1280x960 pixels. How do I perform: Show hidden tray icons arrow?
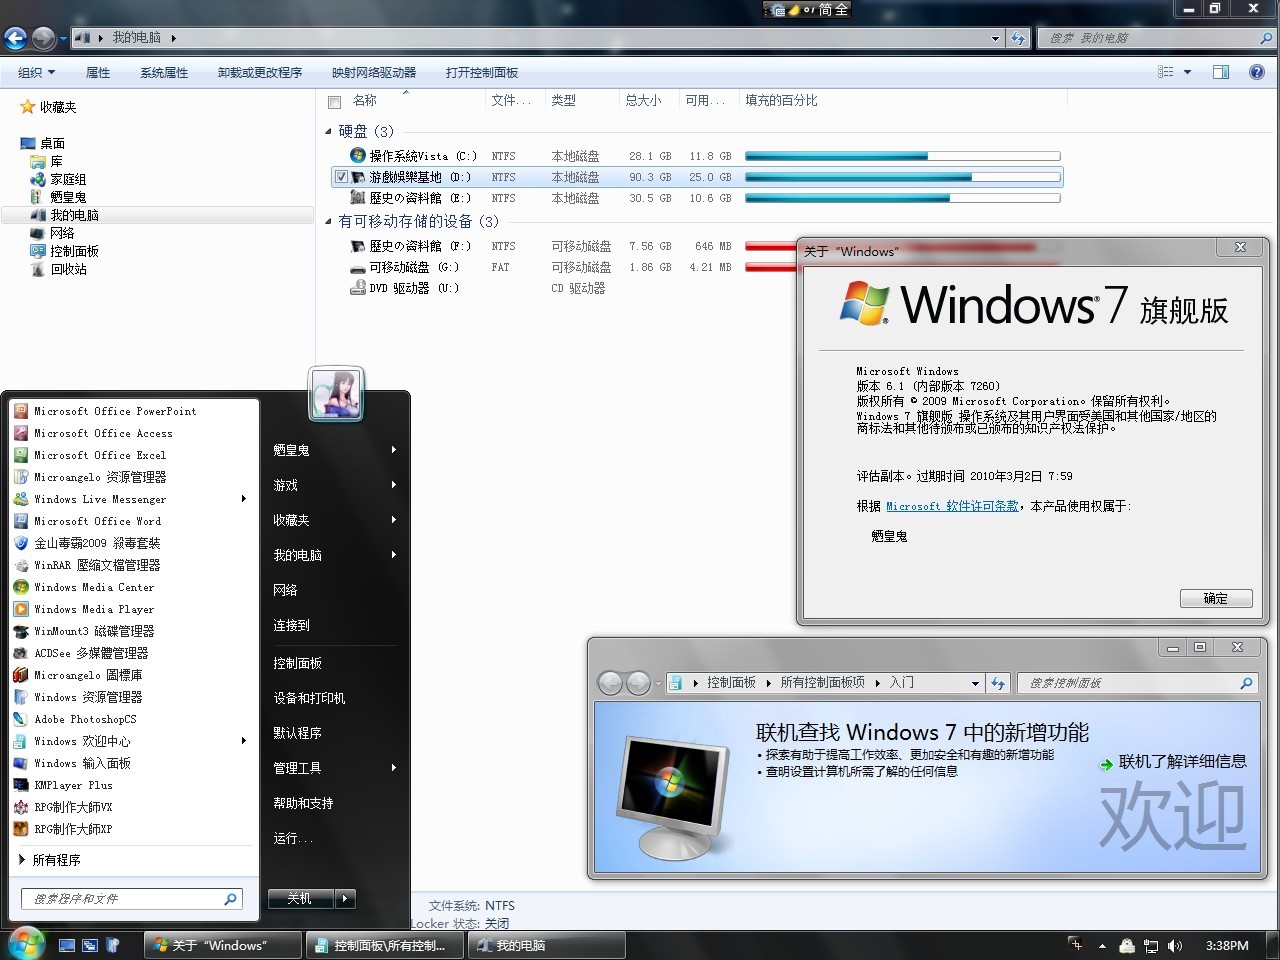pyautogui.click(x=1102, y=945)
